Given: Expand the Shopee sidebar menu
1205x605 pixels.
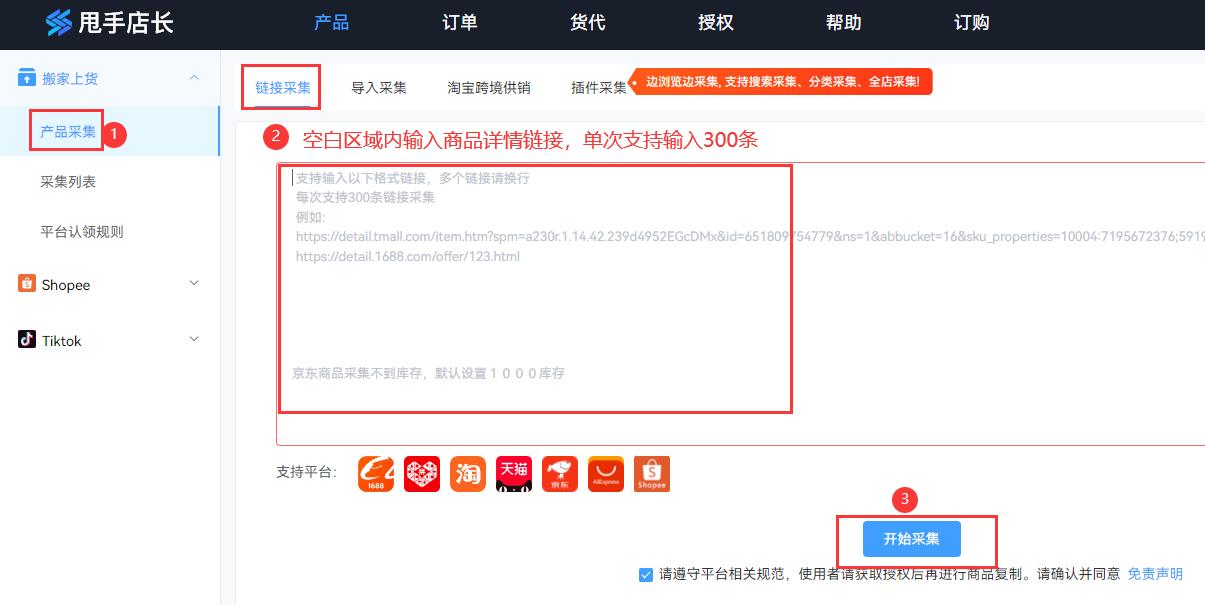Looking at the screenshot, I should pos(193,284).
